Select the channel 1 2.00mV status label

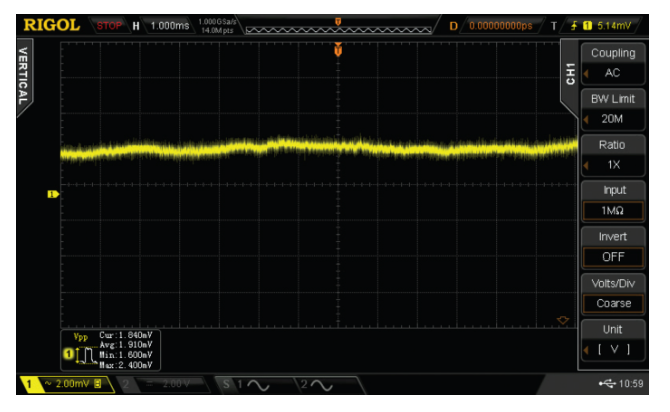tap(68, 384)
